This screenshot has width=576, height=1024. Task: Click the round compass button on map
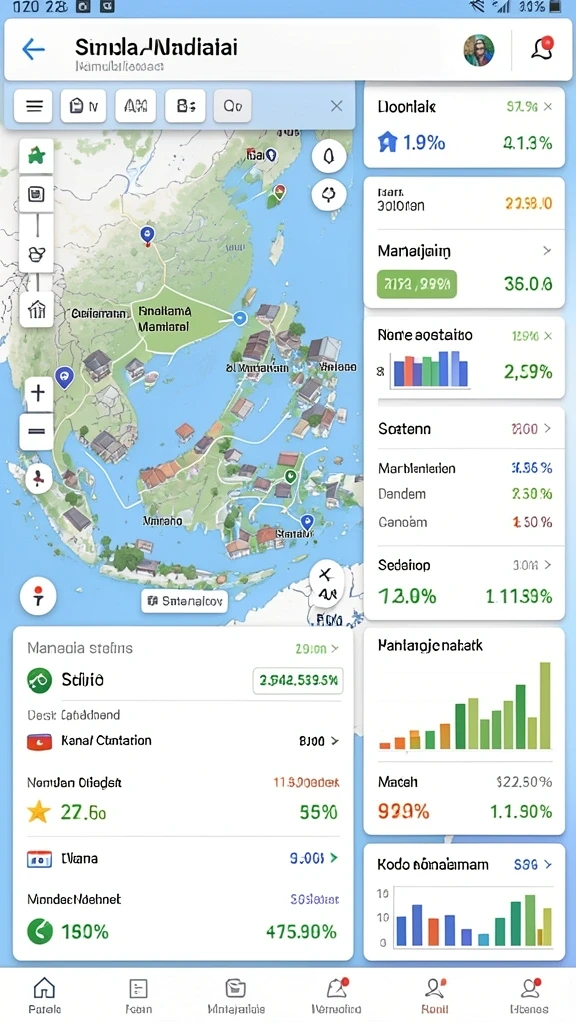(328, 156)
